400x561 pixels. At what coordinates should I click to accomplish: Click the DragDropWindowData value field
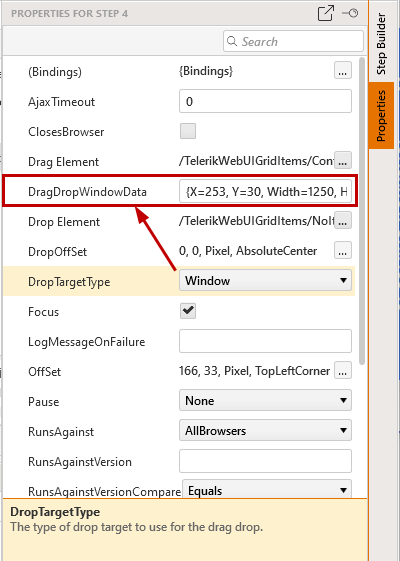tap(265, 192)
